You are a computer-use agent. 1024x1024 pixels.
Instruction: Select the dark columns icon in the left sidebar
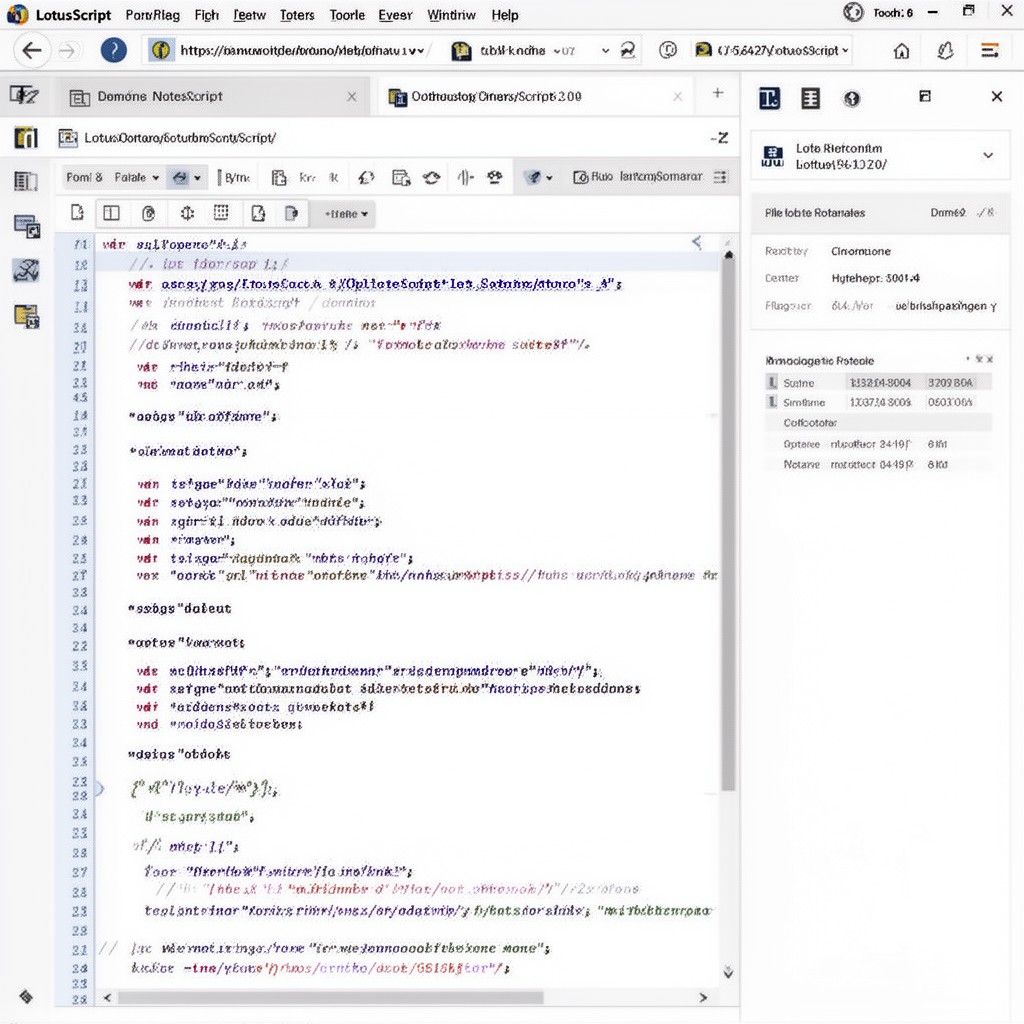click(26, 138)
